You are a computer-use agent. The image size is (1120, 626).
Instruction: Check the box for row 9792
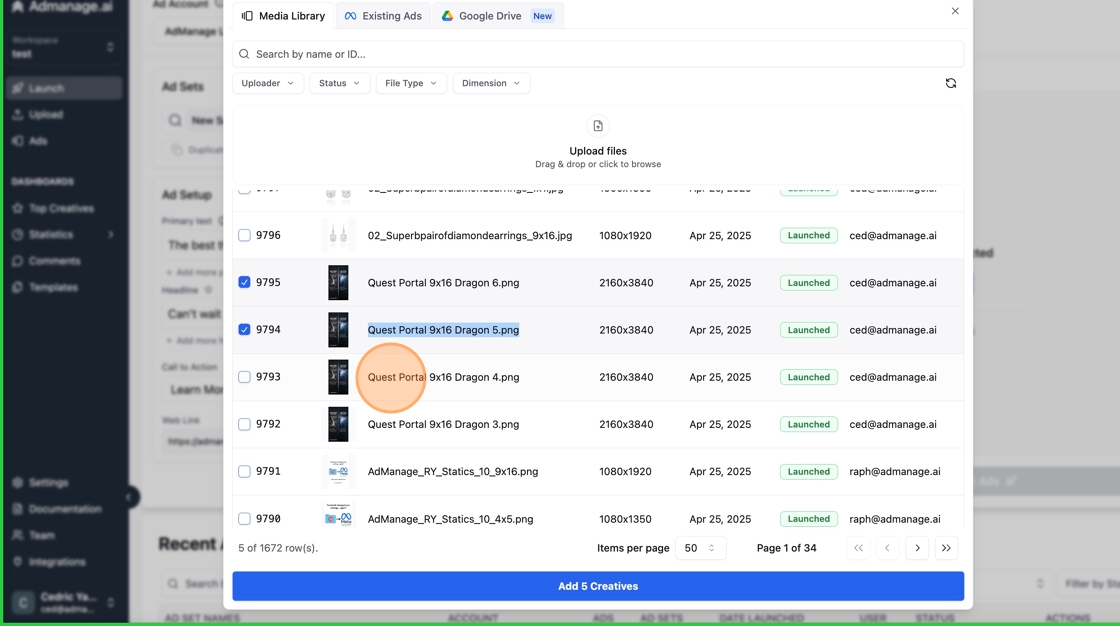(244, 424)
